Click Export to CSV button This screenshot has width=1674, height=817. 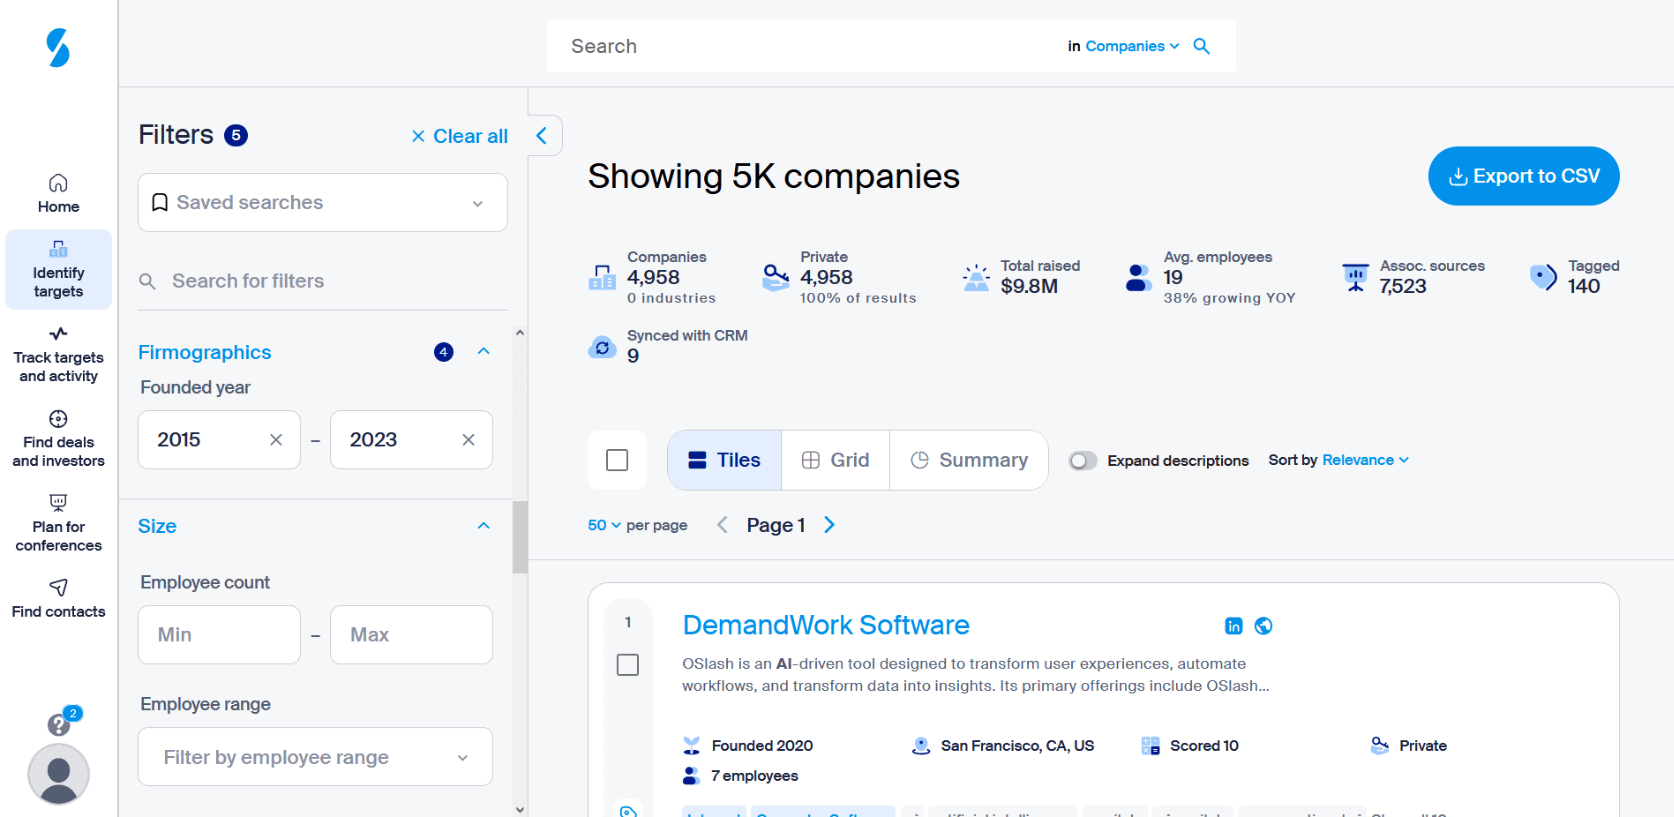coord(1524,176)
